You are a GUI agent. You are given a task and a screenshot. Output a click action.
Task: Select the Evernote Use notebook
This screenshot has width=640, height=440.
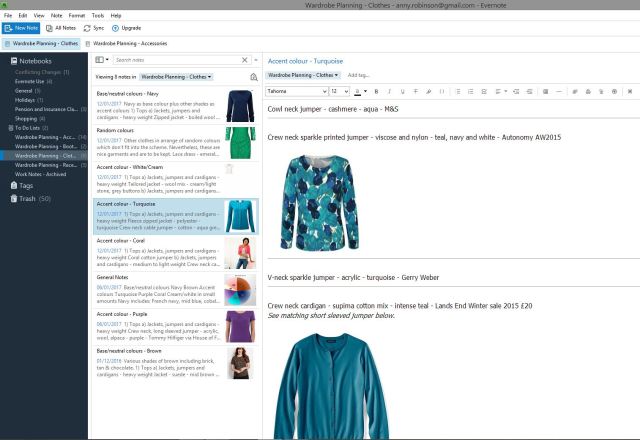click(33, 81)
